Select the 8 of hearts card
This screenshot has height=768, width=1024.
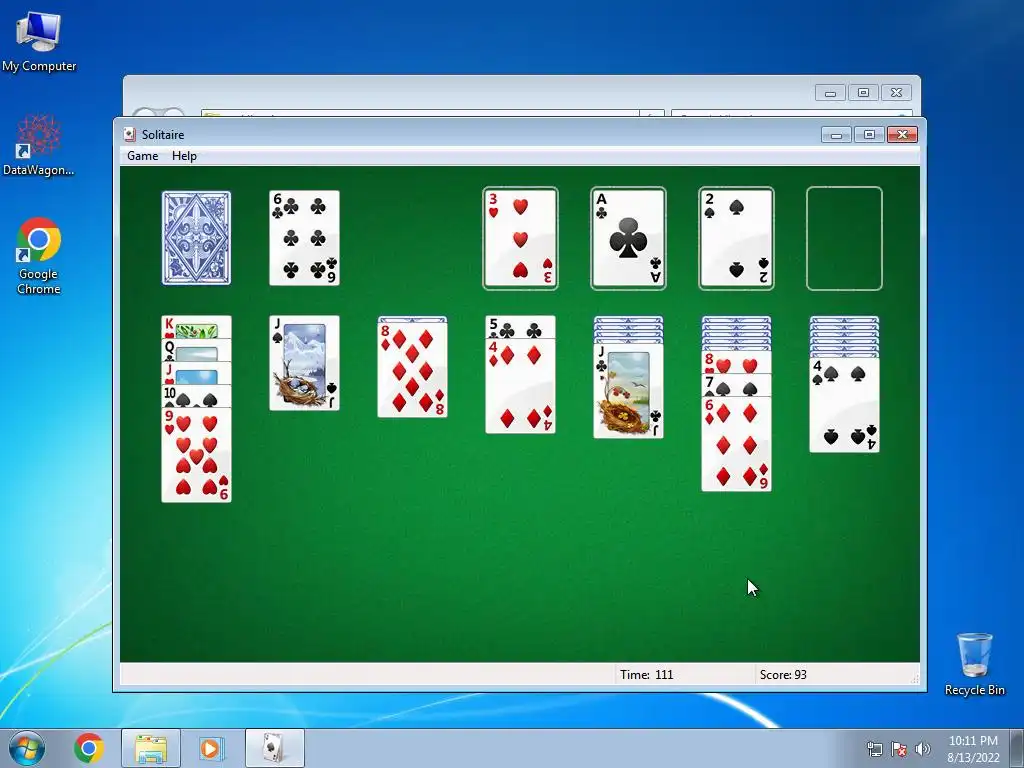[x=736, y=362]
